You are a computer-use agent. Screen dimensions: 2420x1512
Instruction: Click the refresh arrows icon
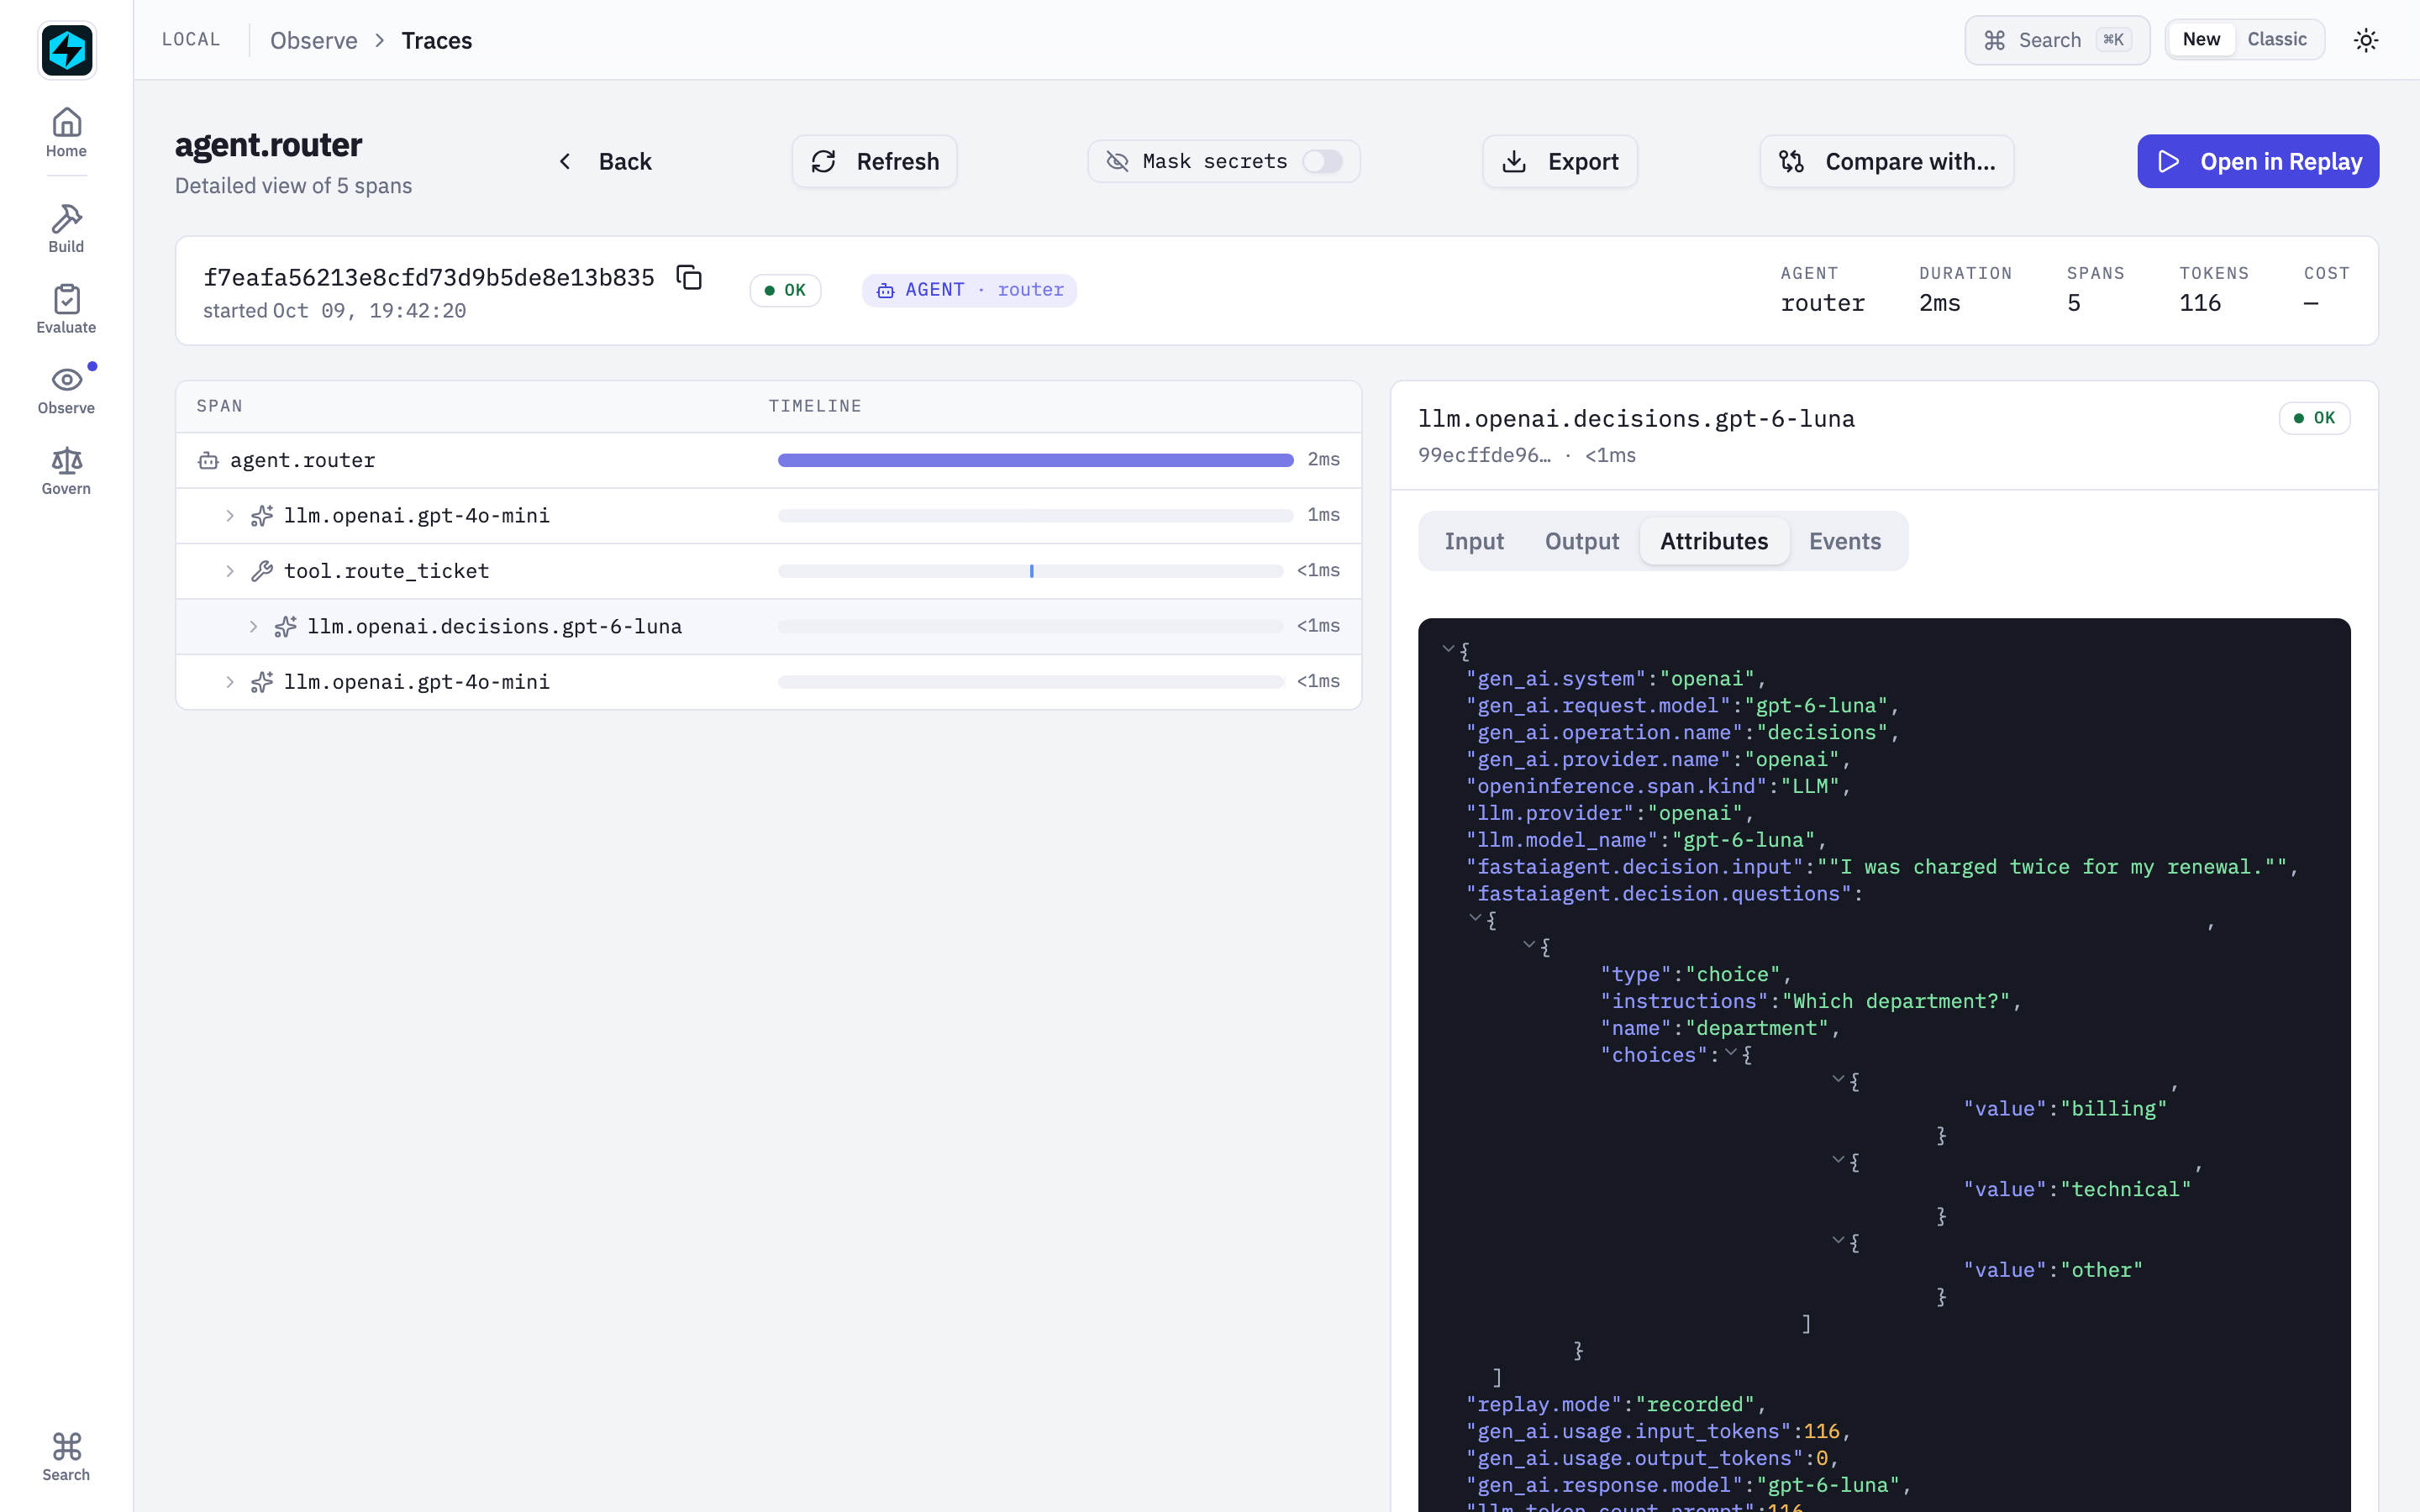pyautogui.click(x=823, y=161)
